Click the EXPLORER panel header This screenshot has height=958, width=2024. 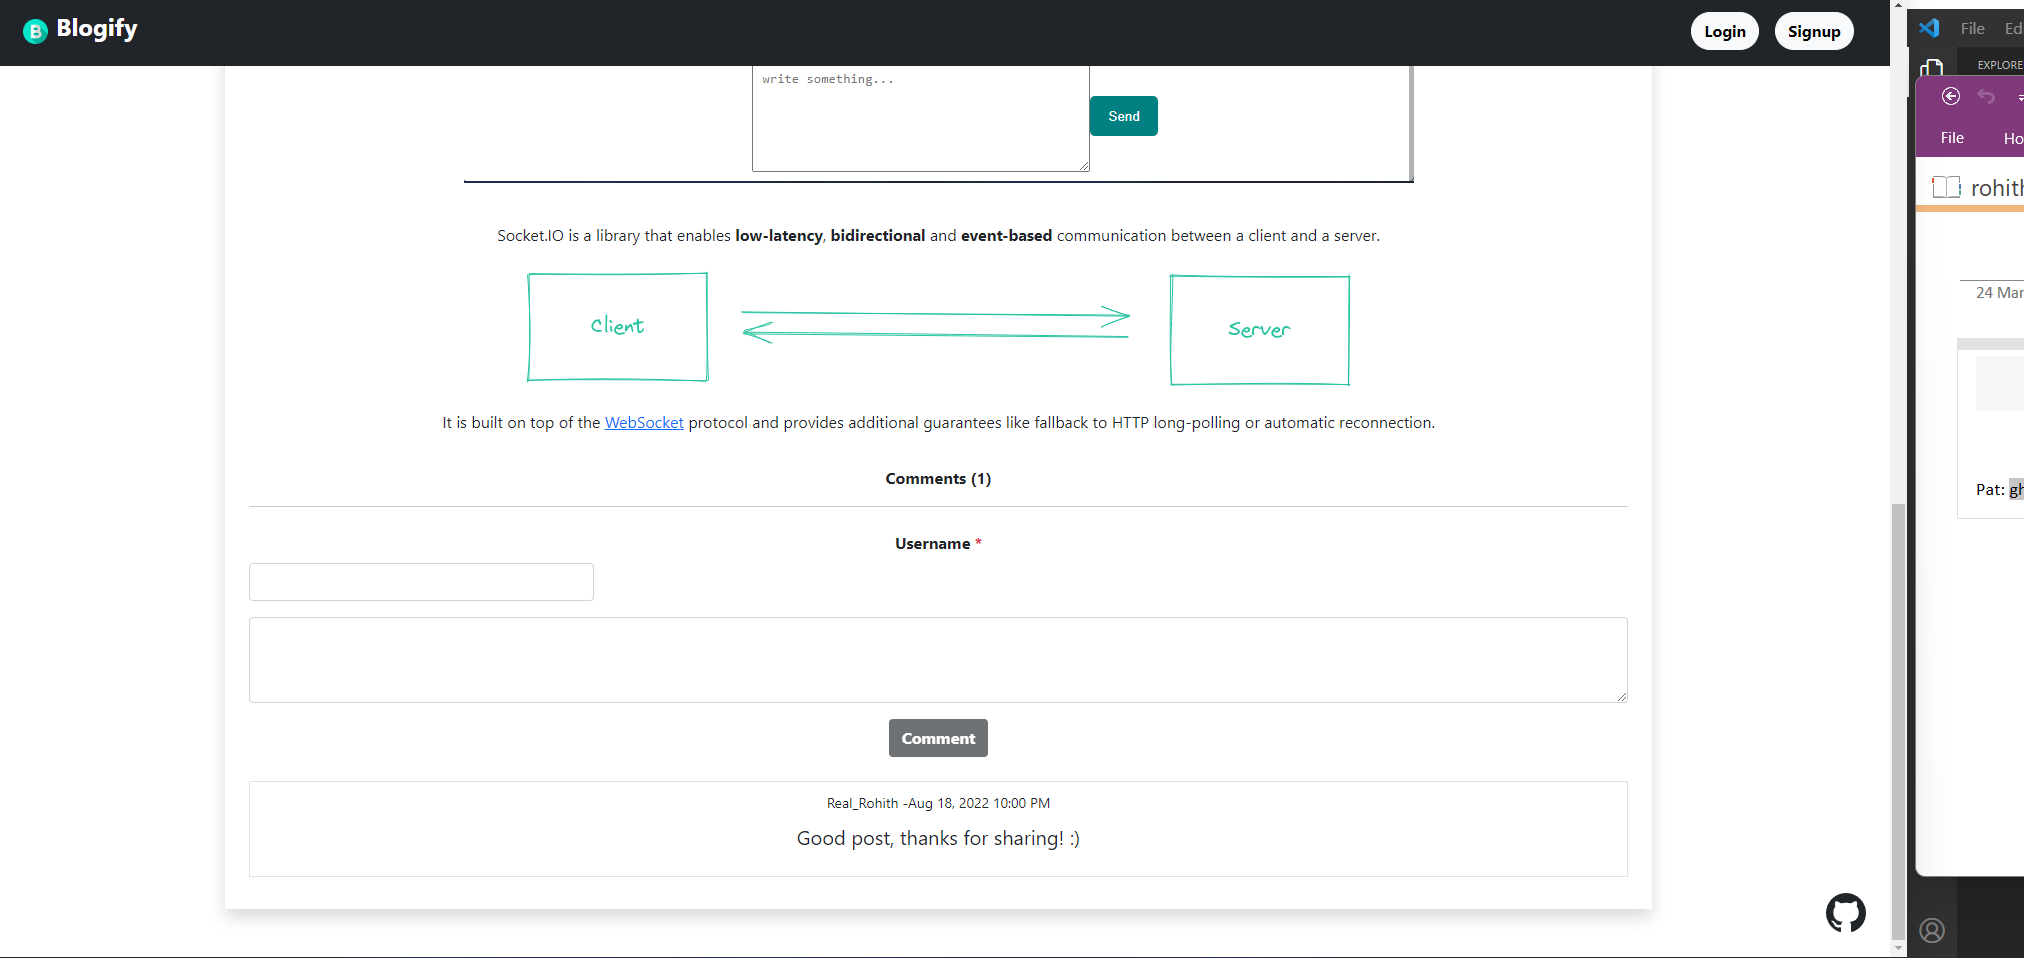click(x=2000, y=64)
